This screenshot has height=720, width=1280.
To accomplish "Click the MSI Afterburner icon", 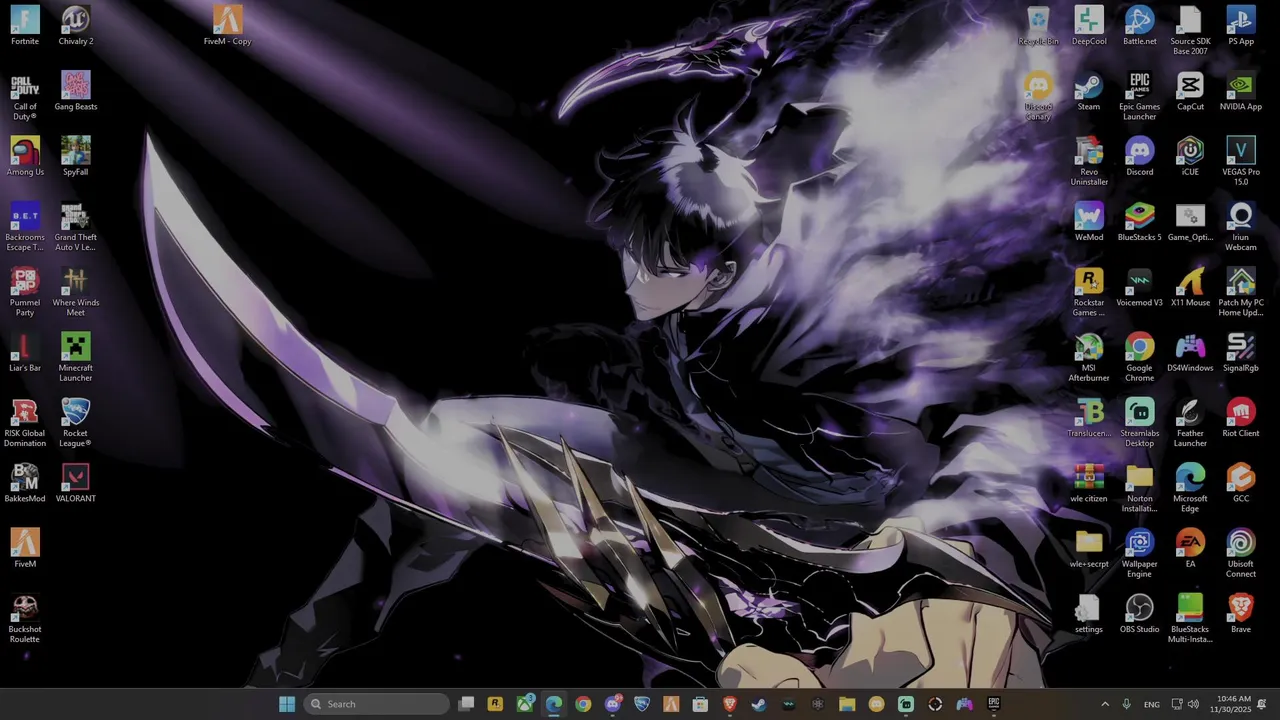I will 1089,358.
